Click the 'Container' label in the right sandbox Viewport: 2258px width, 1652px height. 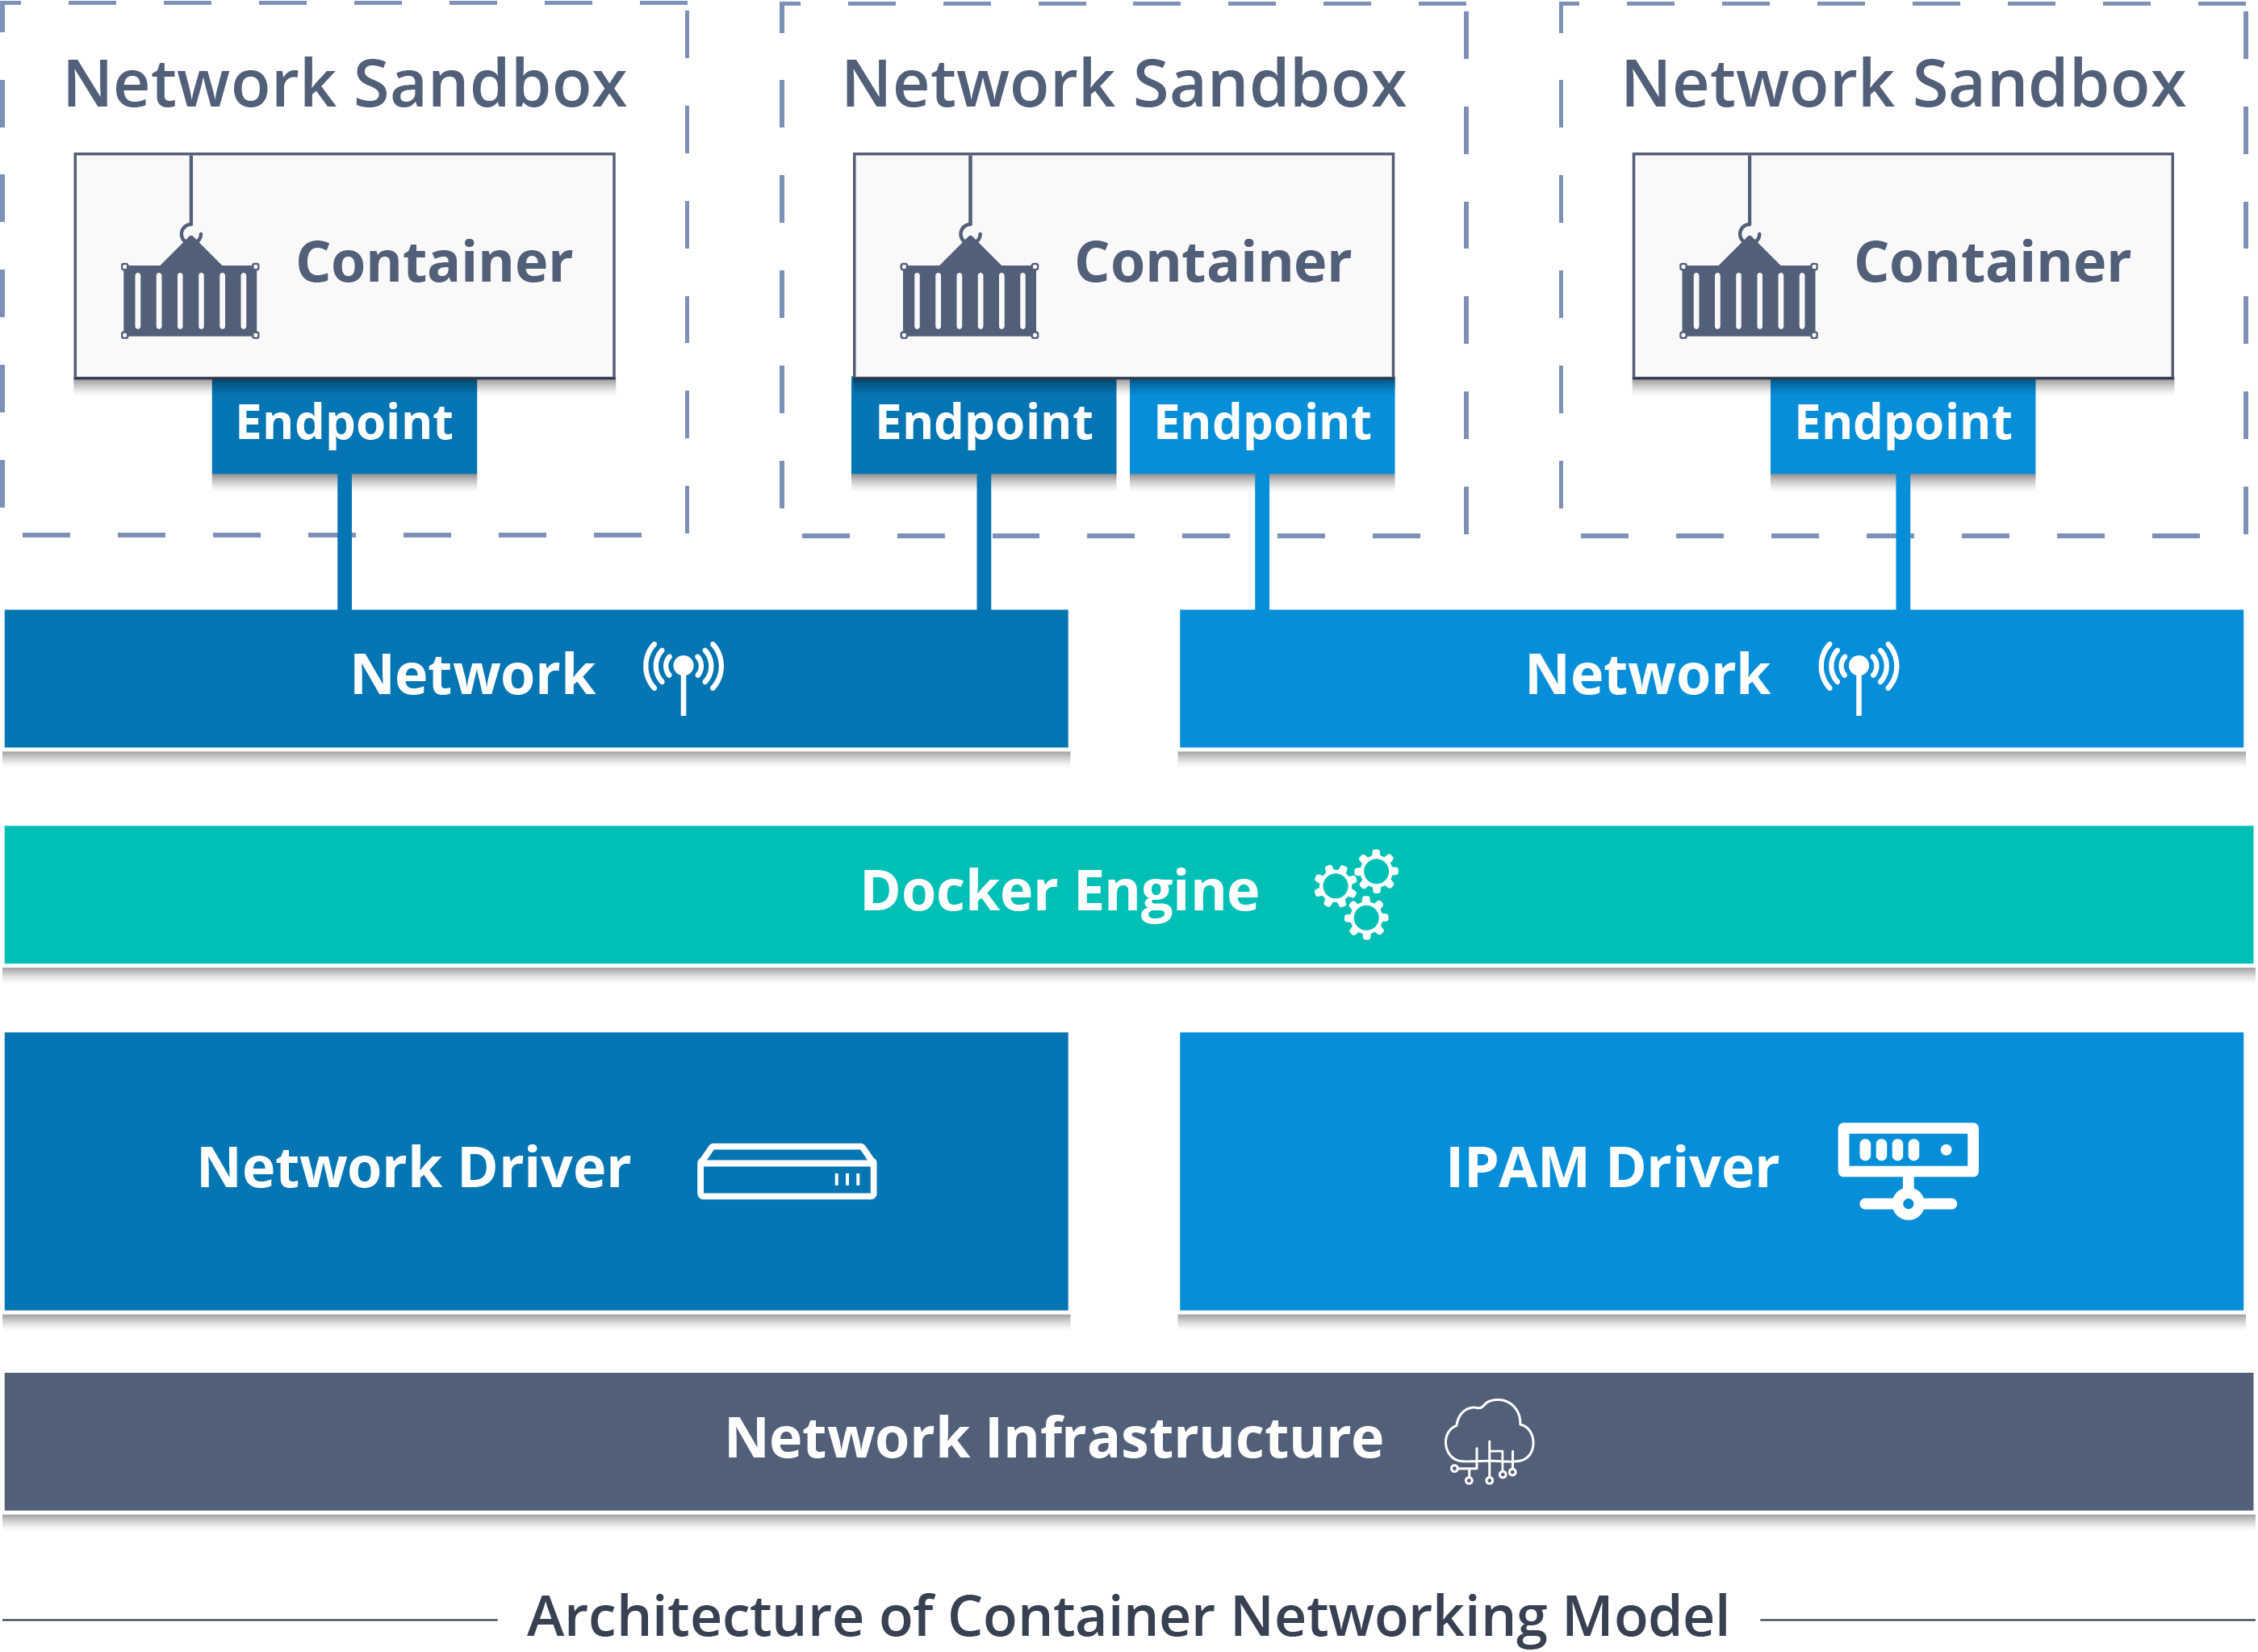1992,262
